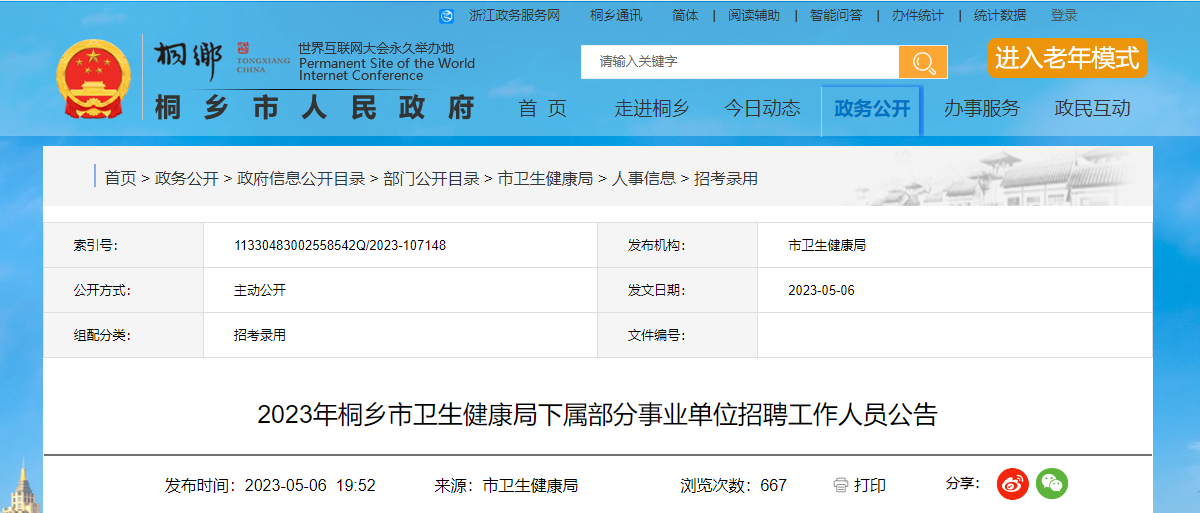Click 政府信息公开目录 breadcrumb link

coord(300,178)
